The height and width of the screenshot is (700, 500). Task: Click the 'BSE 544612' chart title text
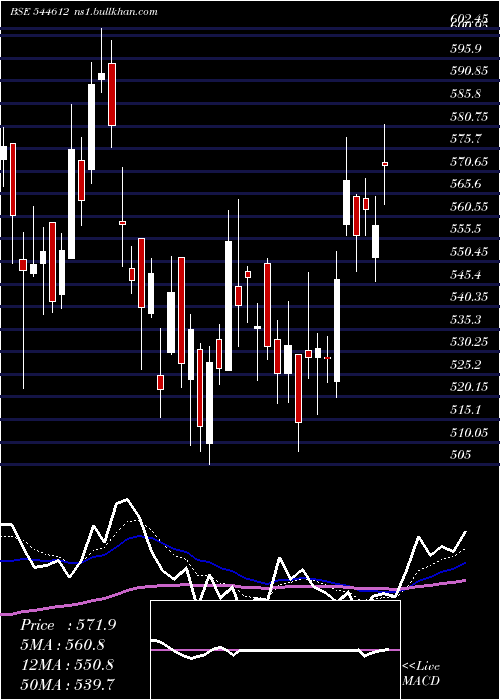tap(39, 12)
